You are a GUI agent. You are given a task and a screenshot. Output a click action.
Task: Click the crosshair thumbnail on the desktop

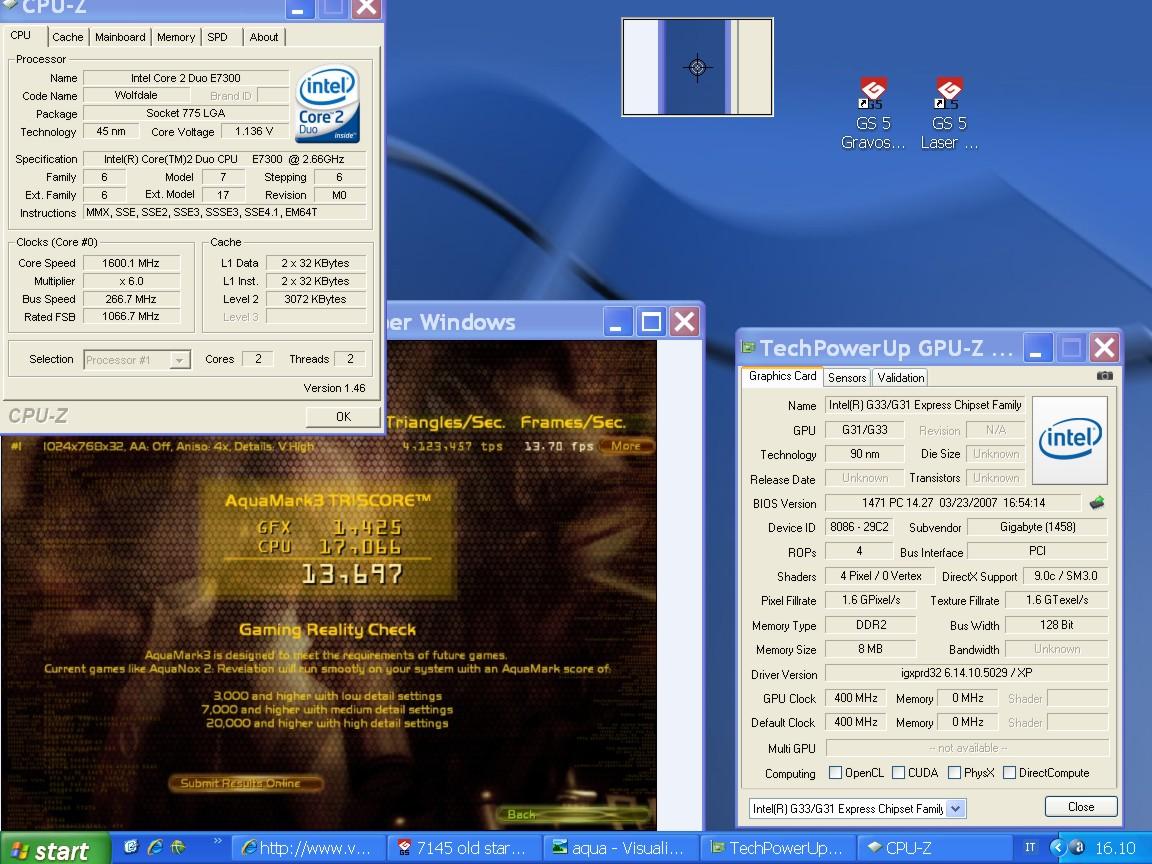point(697,67)
